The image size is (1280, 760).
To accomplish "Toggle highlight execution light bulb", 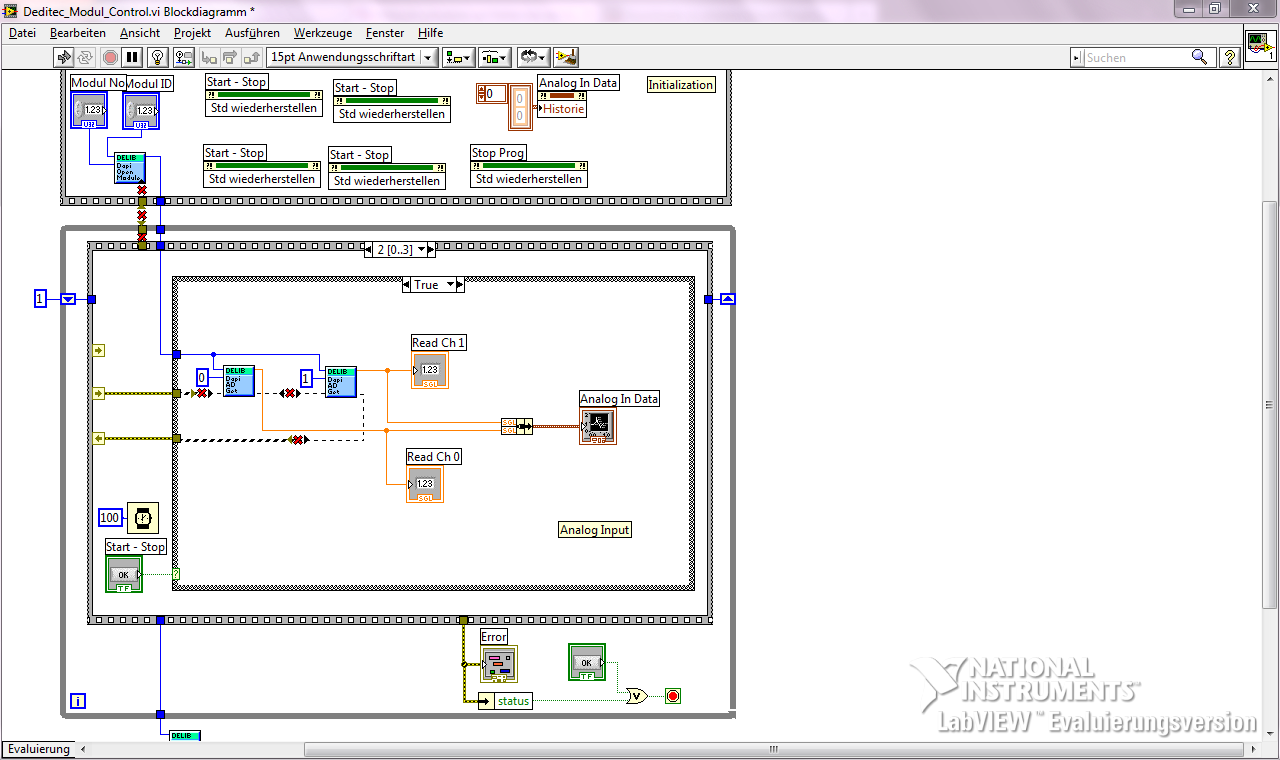I will pos(157,57).
